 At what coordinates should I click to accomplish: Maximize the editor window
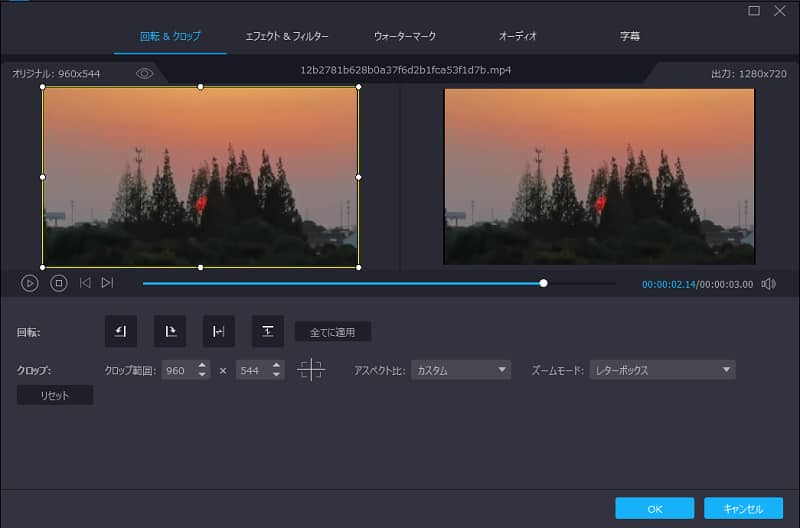[x=754, y=11]
